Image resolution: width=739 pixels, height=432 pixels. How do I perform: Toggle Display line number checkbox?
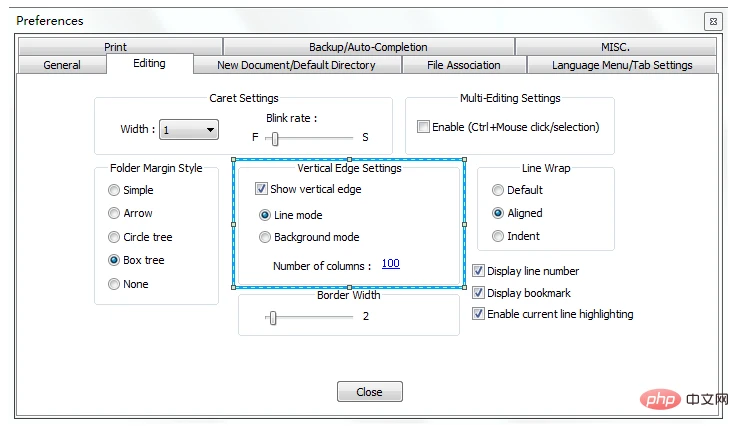pos(479,271)
